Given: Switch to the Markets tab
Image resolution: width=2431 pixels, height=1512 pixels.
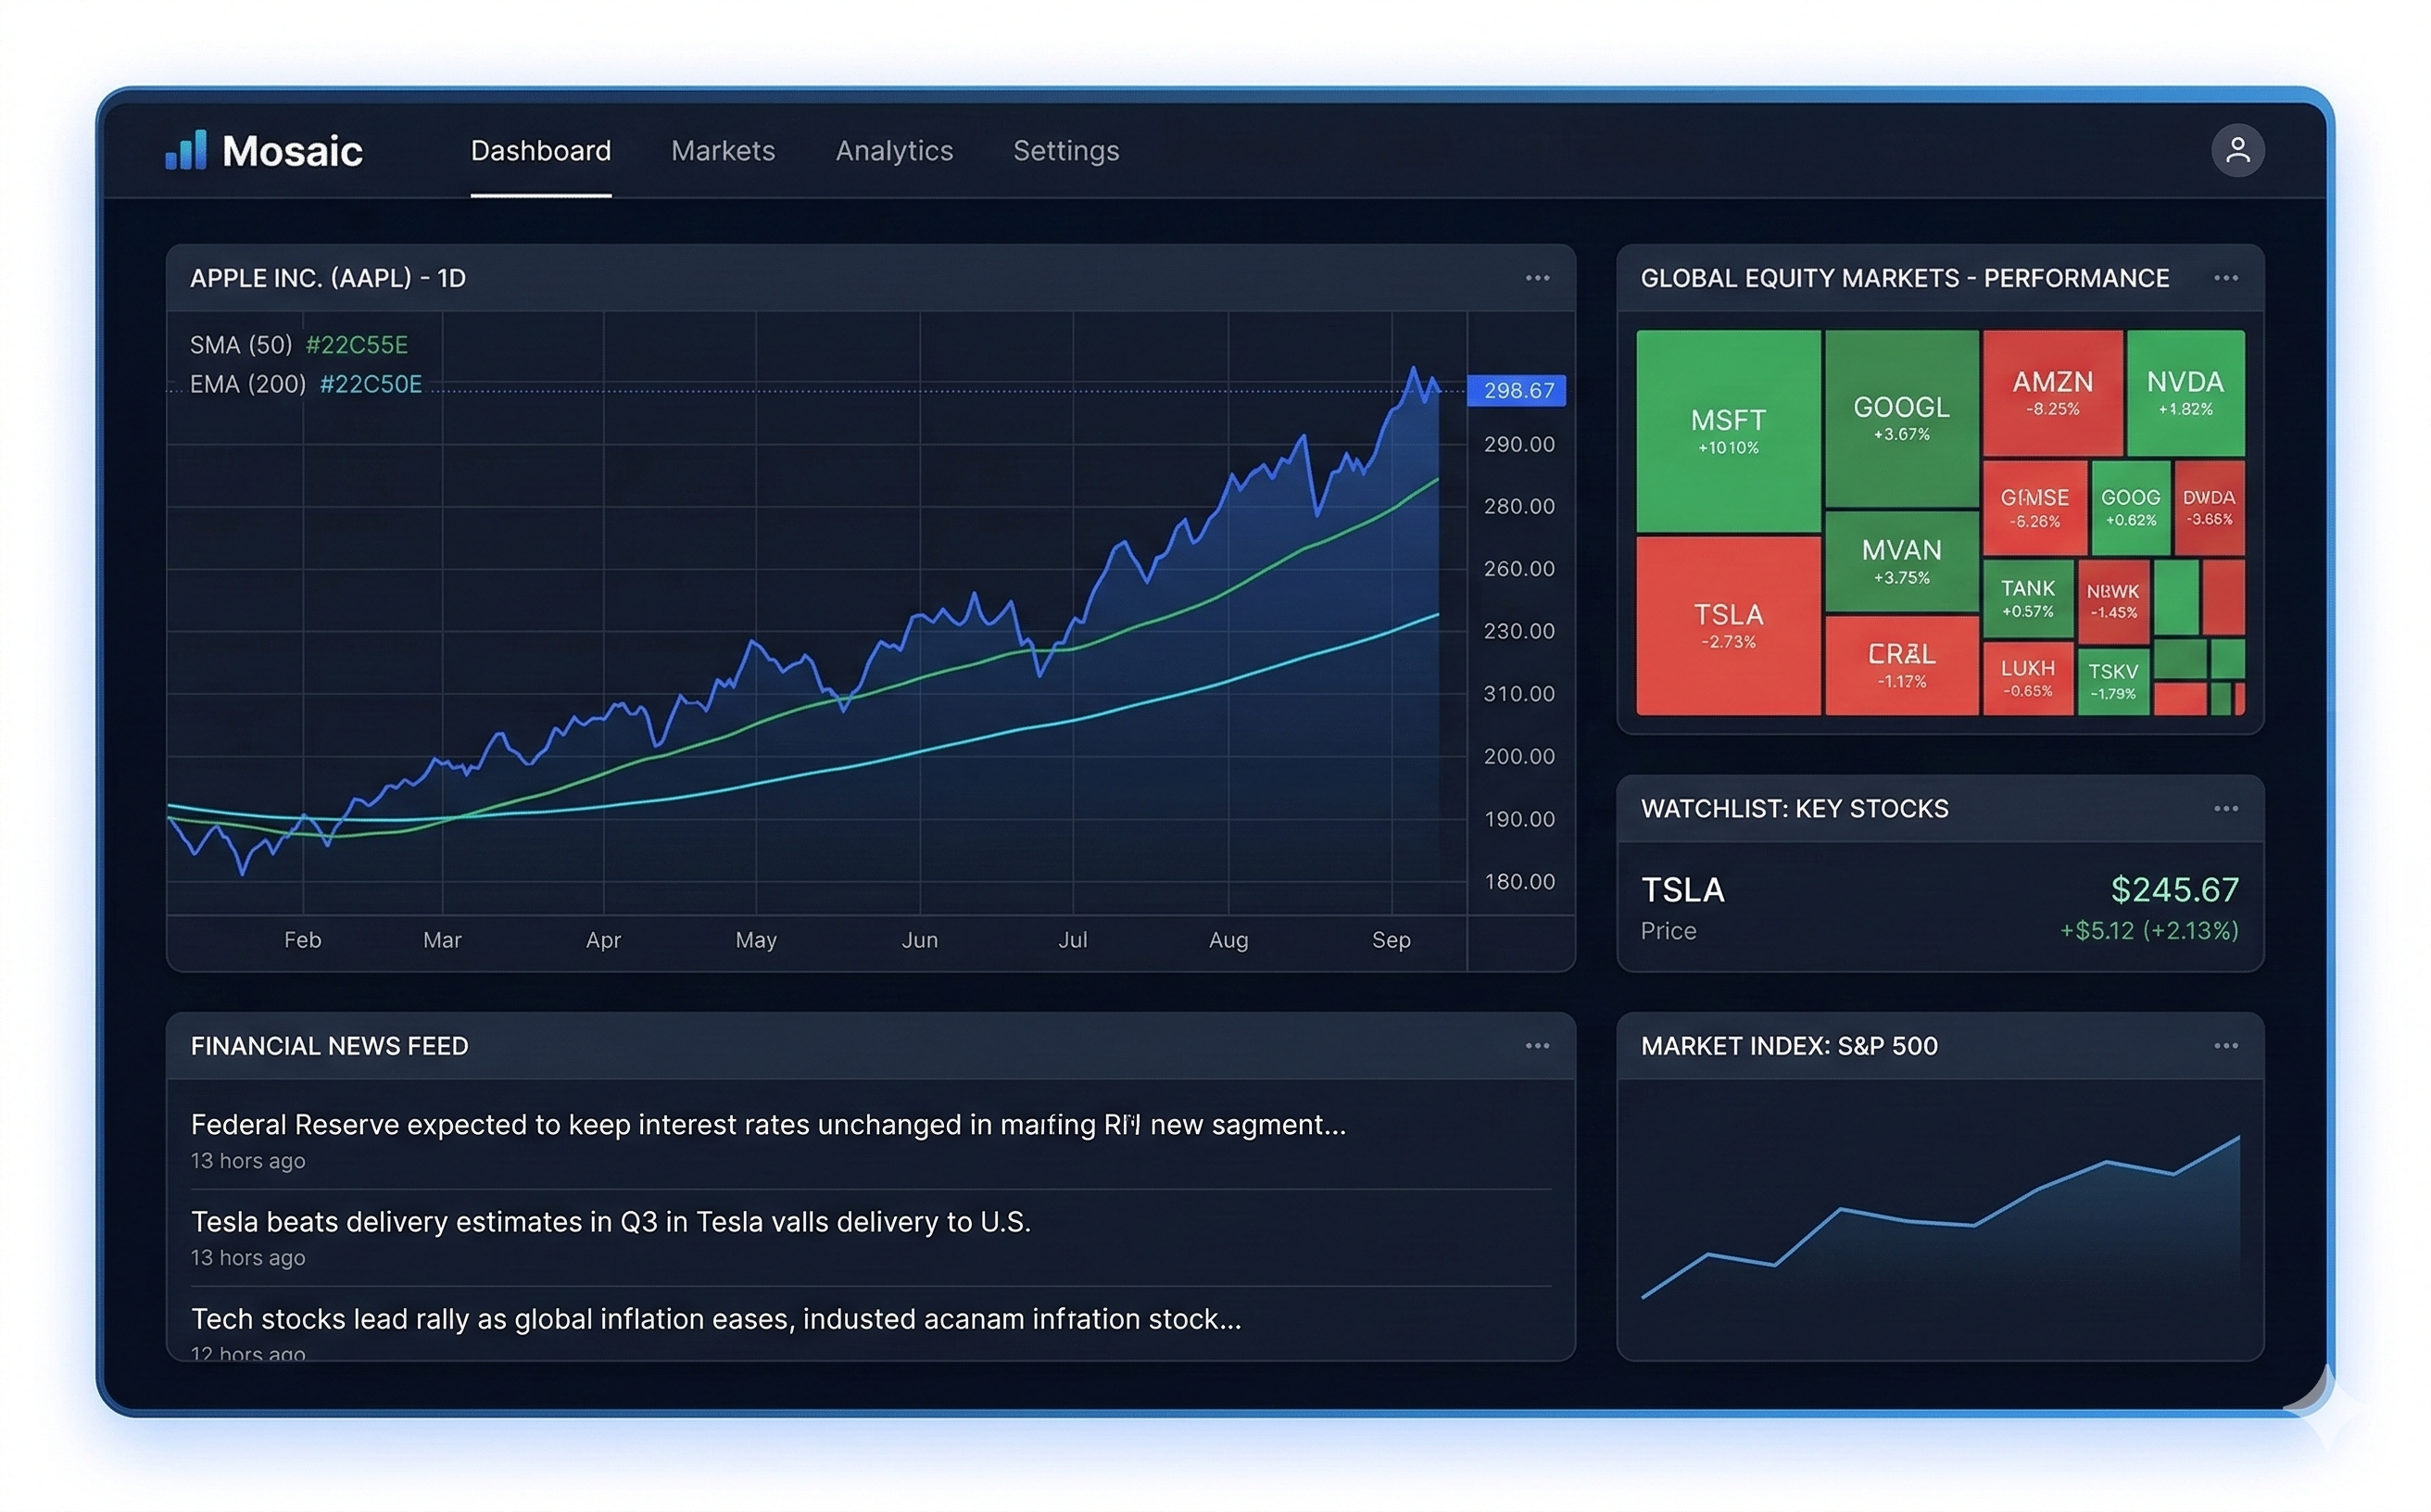Looking at the screenshot, I should tap(722, 150).
